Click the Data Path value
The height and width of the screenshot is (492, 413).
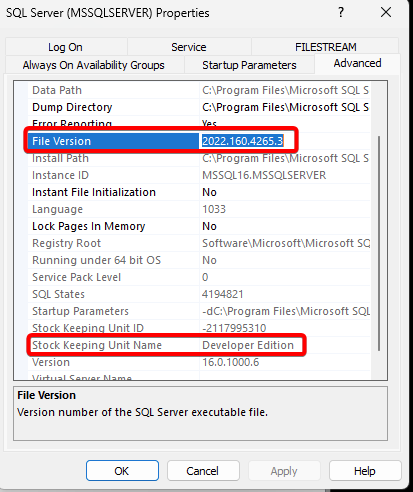(x=285, y=90)
